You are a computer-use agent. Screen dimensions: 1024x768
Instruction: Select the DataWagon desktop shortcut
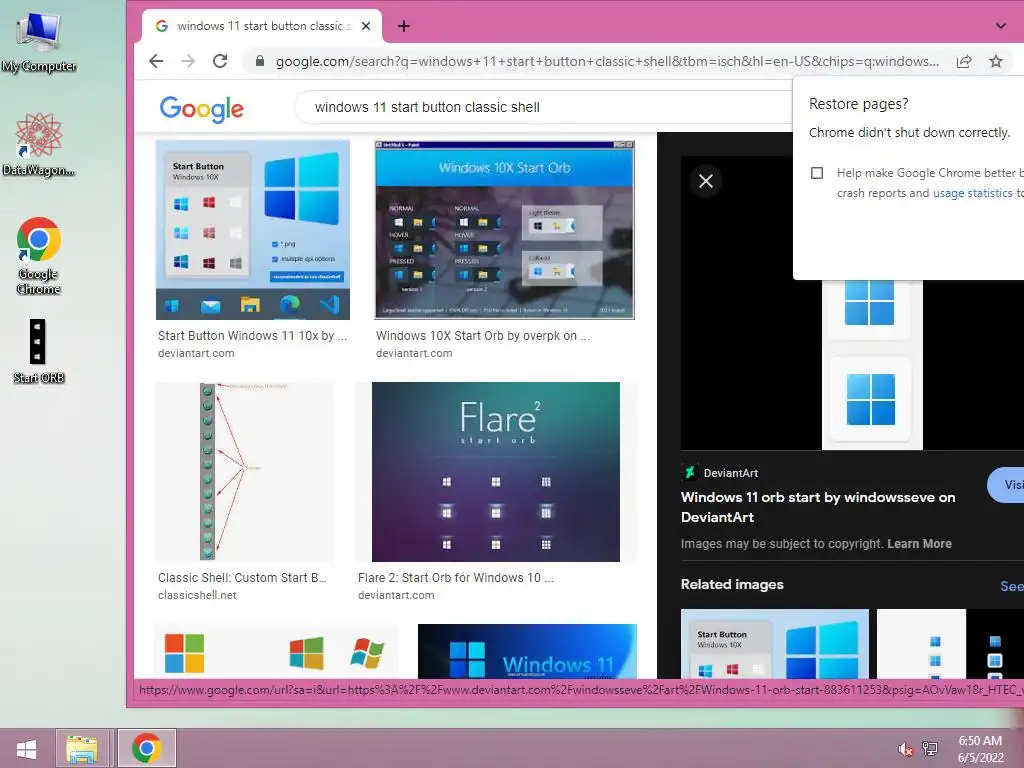[39, 144]
